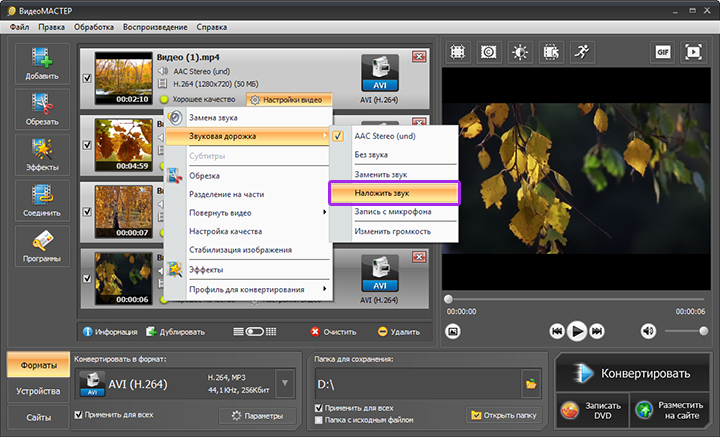
Task: Enable the Папка с исходным файлом checkbox
Action: tap(319, 420)
